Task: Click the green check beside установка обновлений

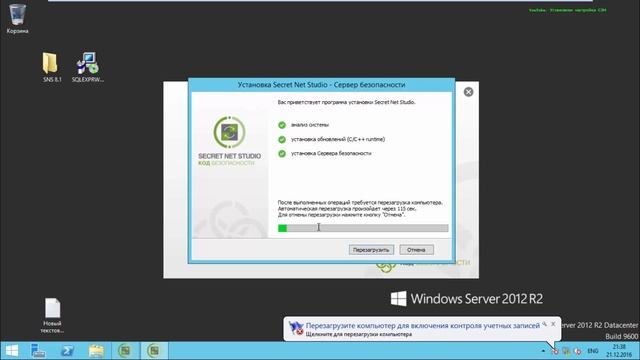Action: click(x=282, y=140)
